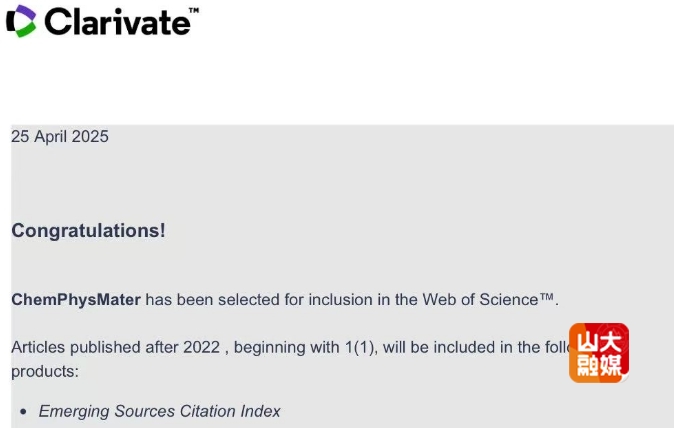This screenshot has height=428, width=674.
Task: Click the bold ChemPhysMater journal name
Action: pos(76,299)
